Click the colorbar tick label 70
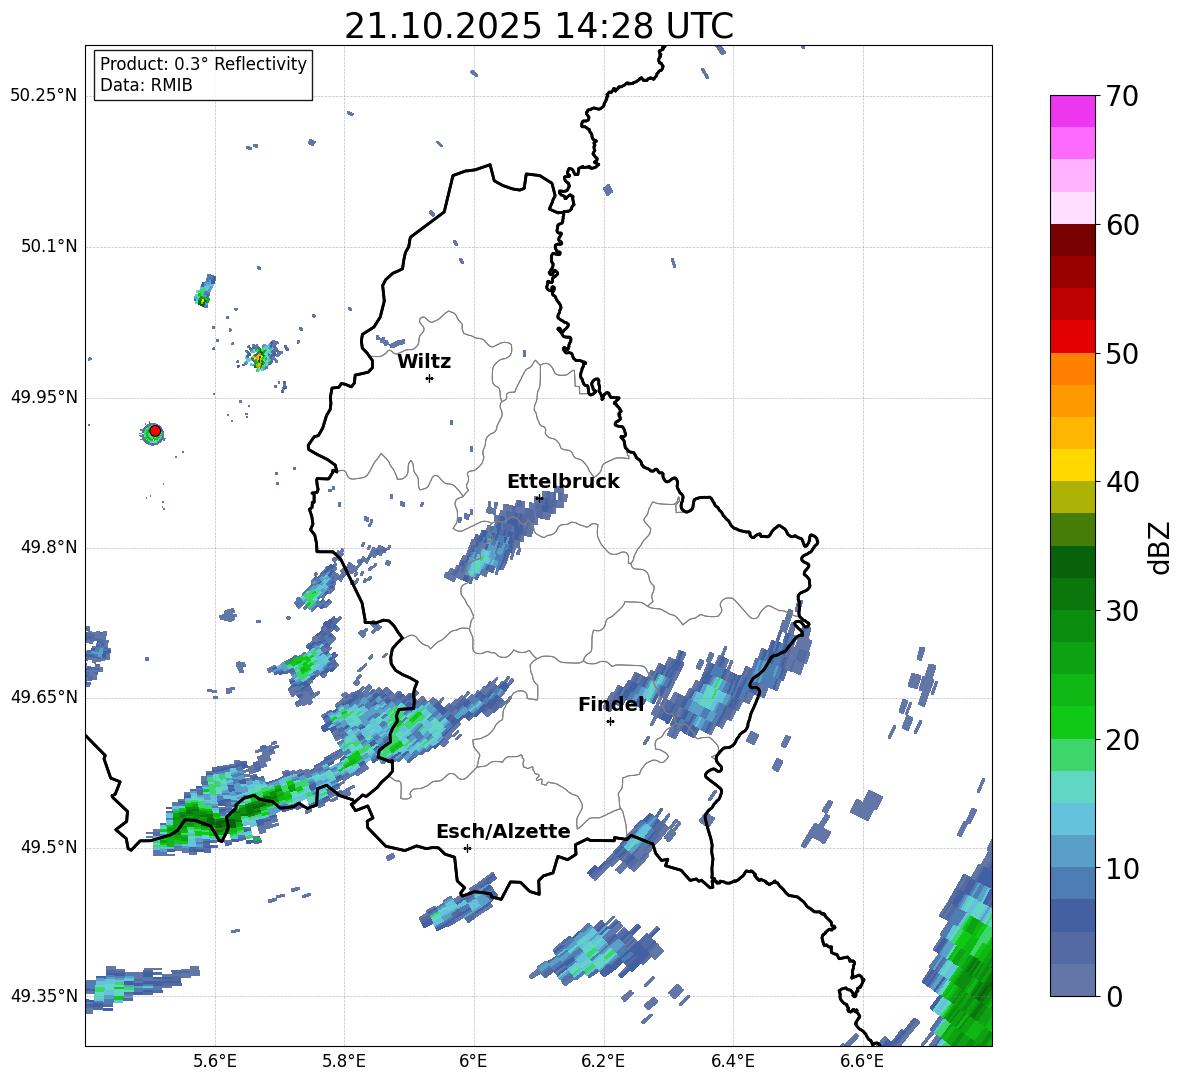The height and width of the screenshot is (1081, 1184). click(x=1122, y=96)
